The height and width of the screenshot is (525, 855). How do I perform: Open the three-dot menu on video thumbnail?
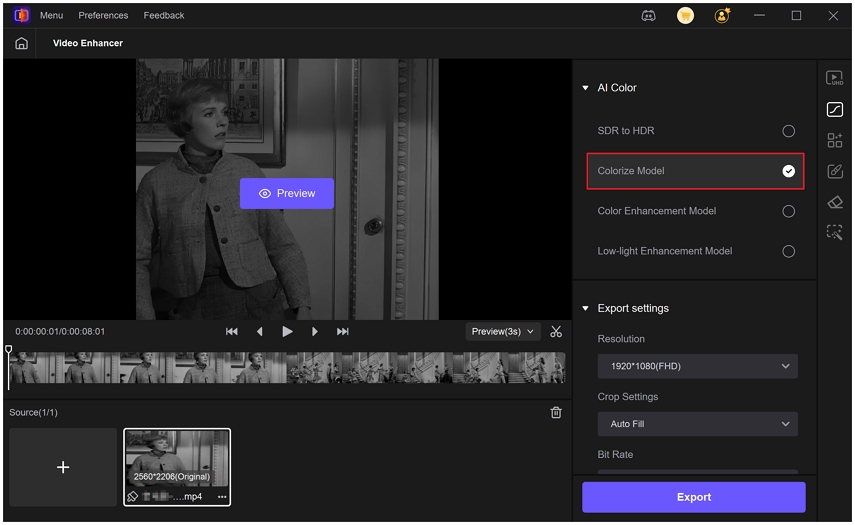(221, 497)
